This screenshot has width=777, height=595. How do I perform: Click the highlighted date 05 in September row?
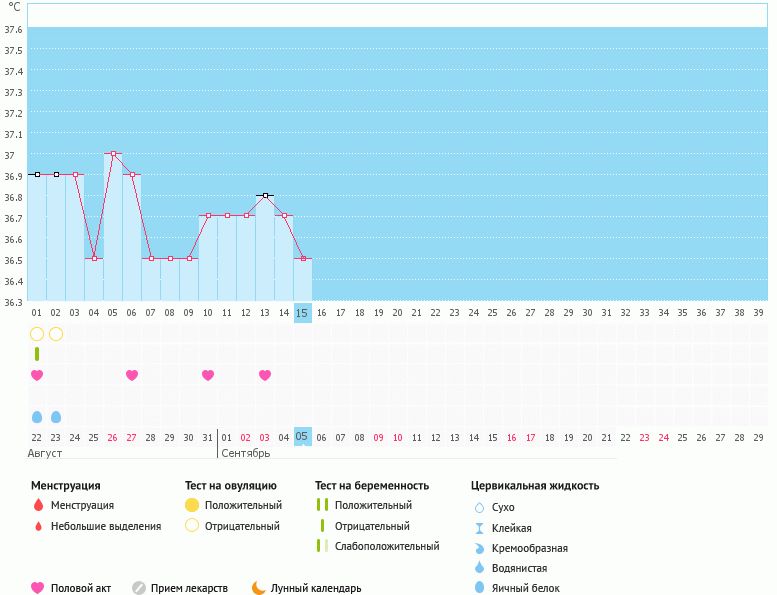click(303, 437)
